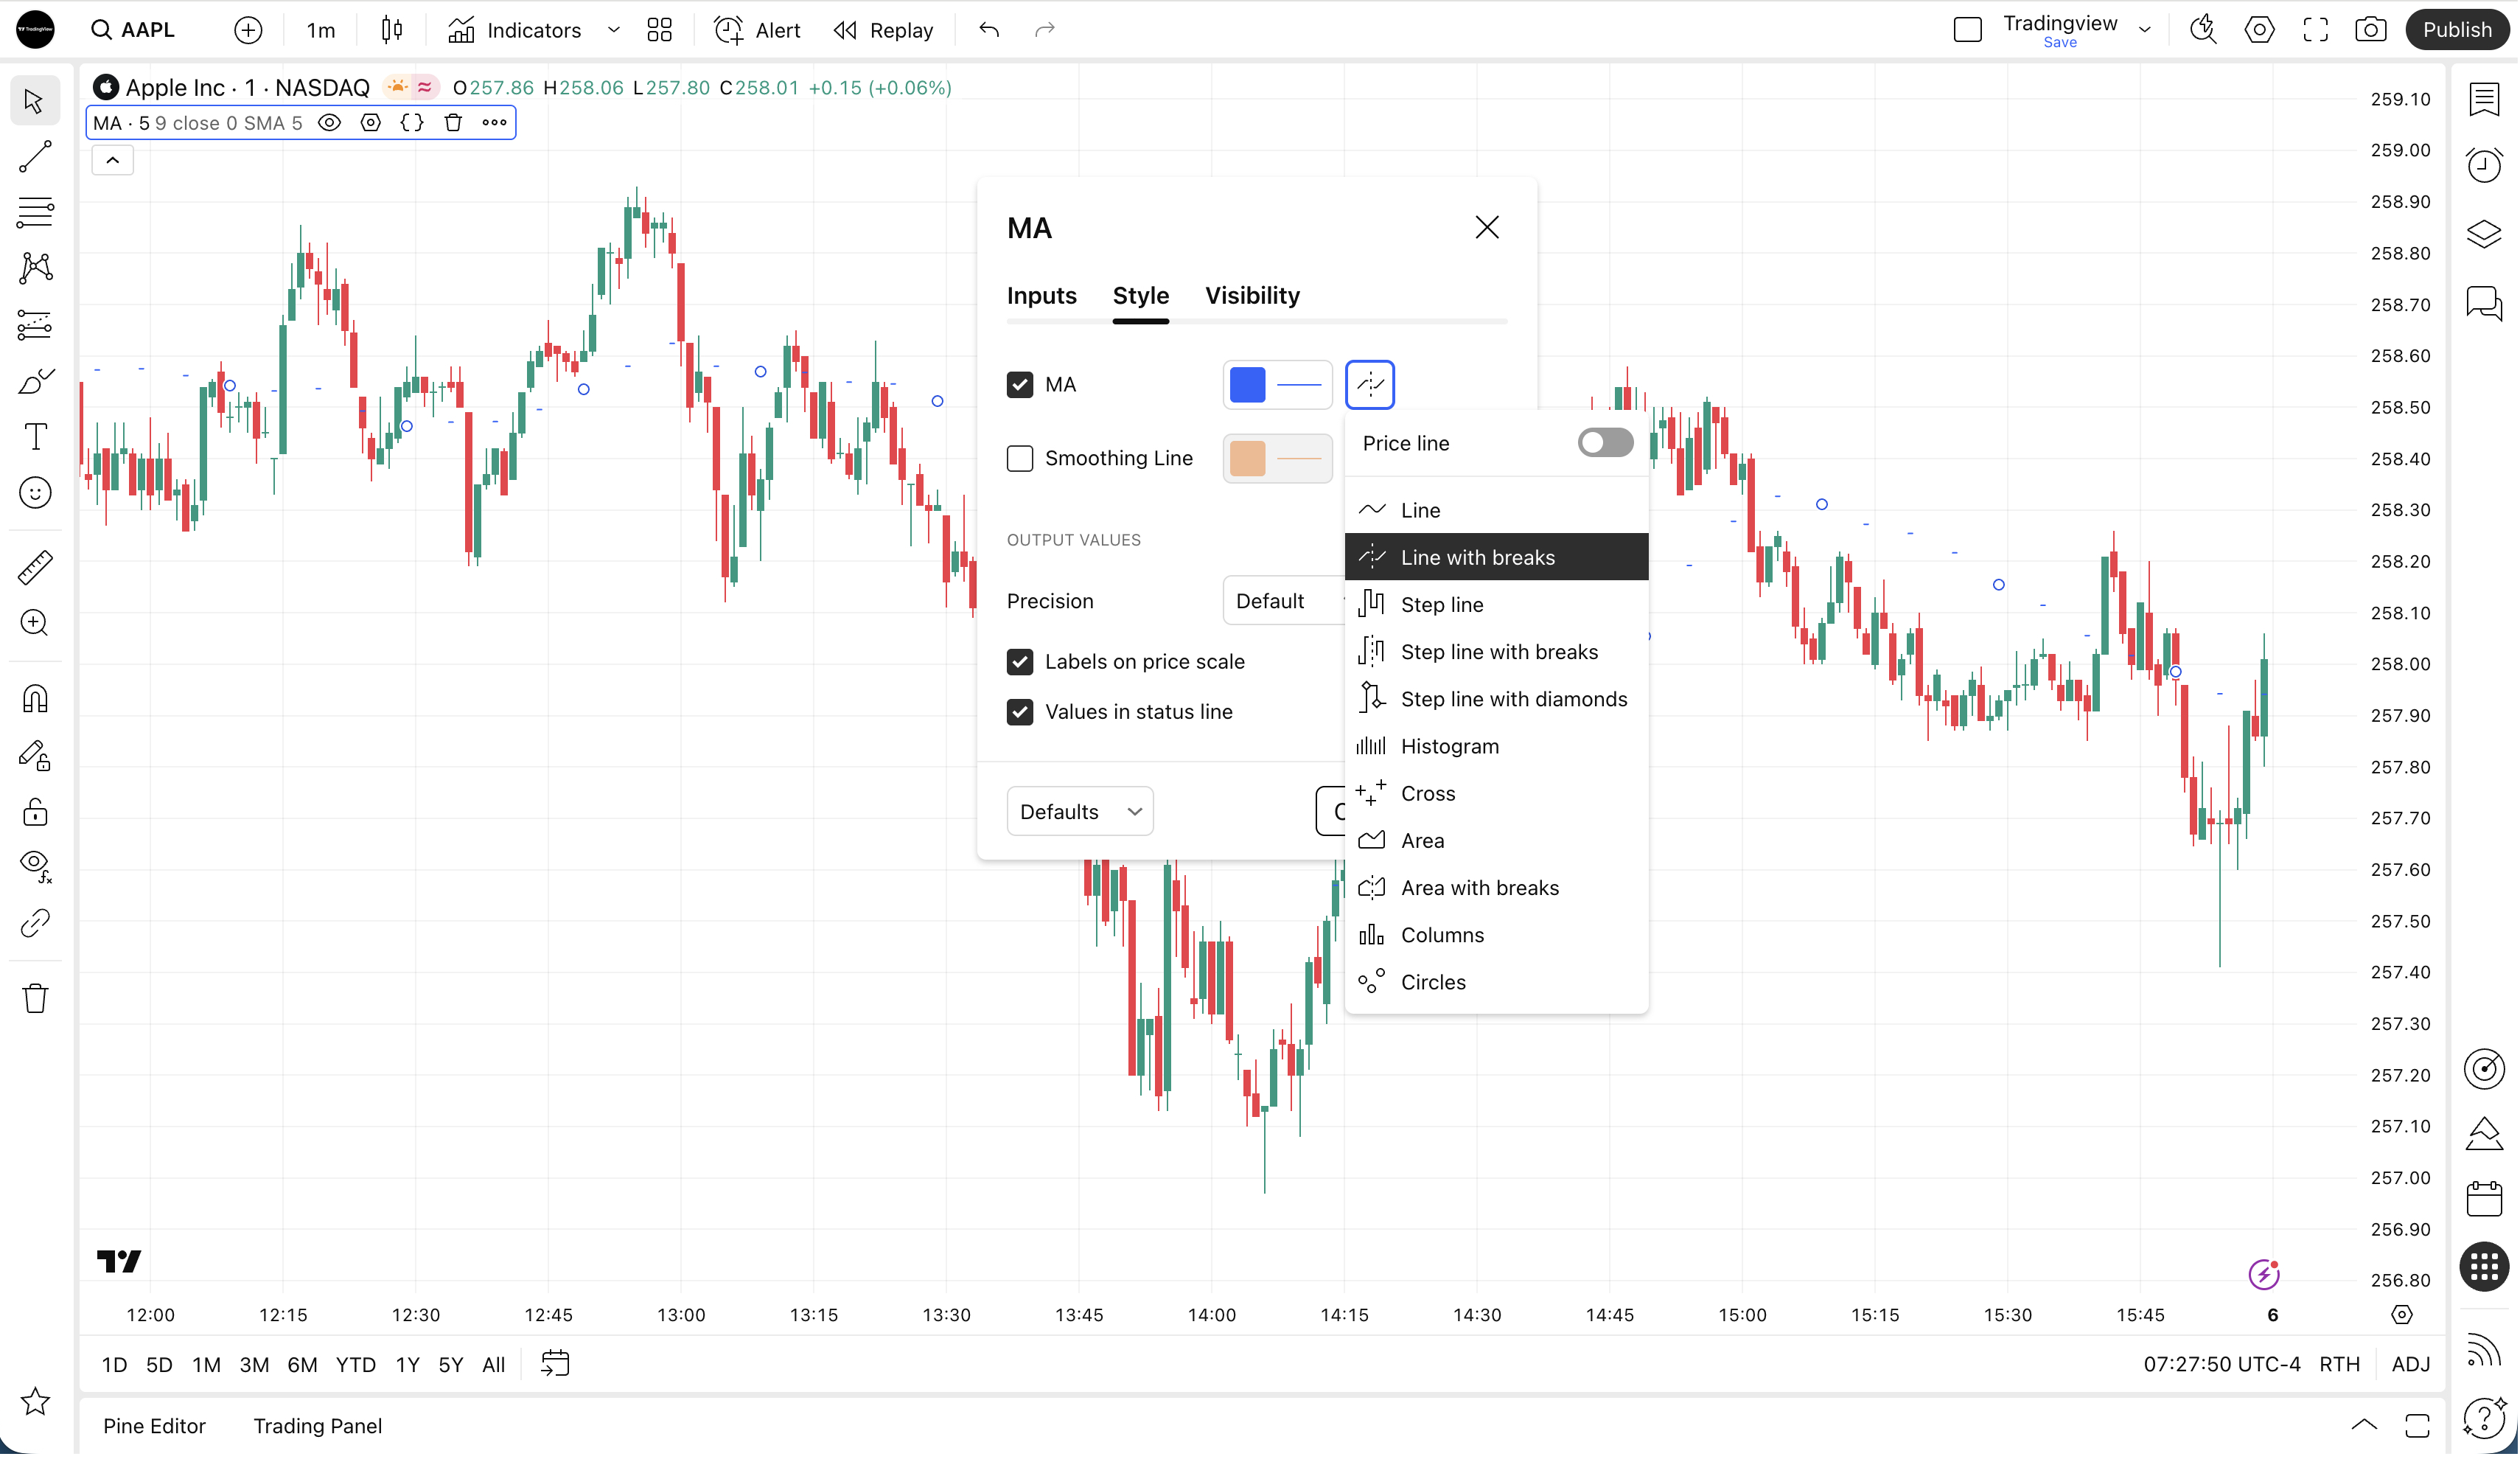The width and height of the screenshot is (2520, 1462).
Task: Uncheck Labels on price scale
Action: 1019,661
